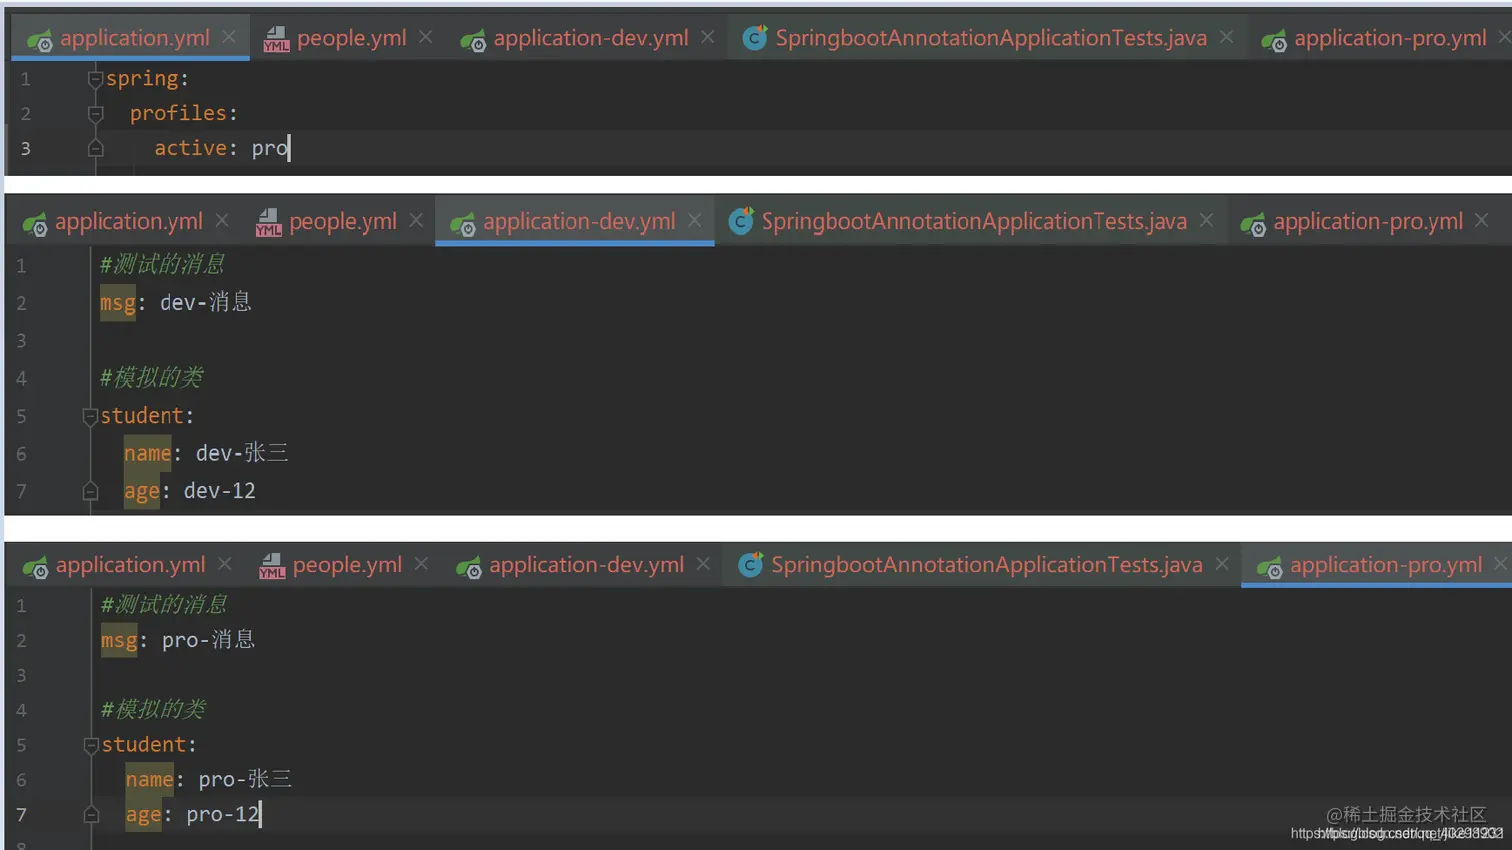The image size is (1512, 850).
Task: Close application-dev.yml tab in the spring profiles editor
Action: click(708, 37)
